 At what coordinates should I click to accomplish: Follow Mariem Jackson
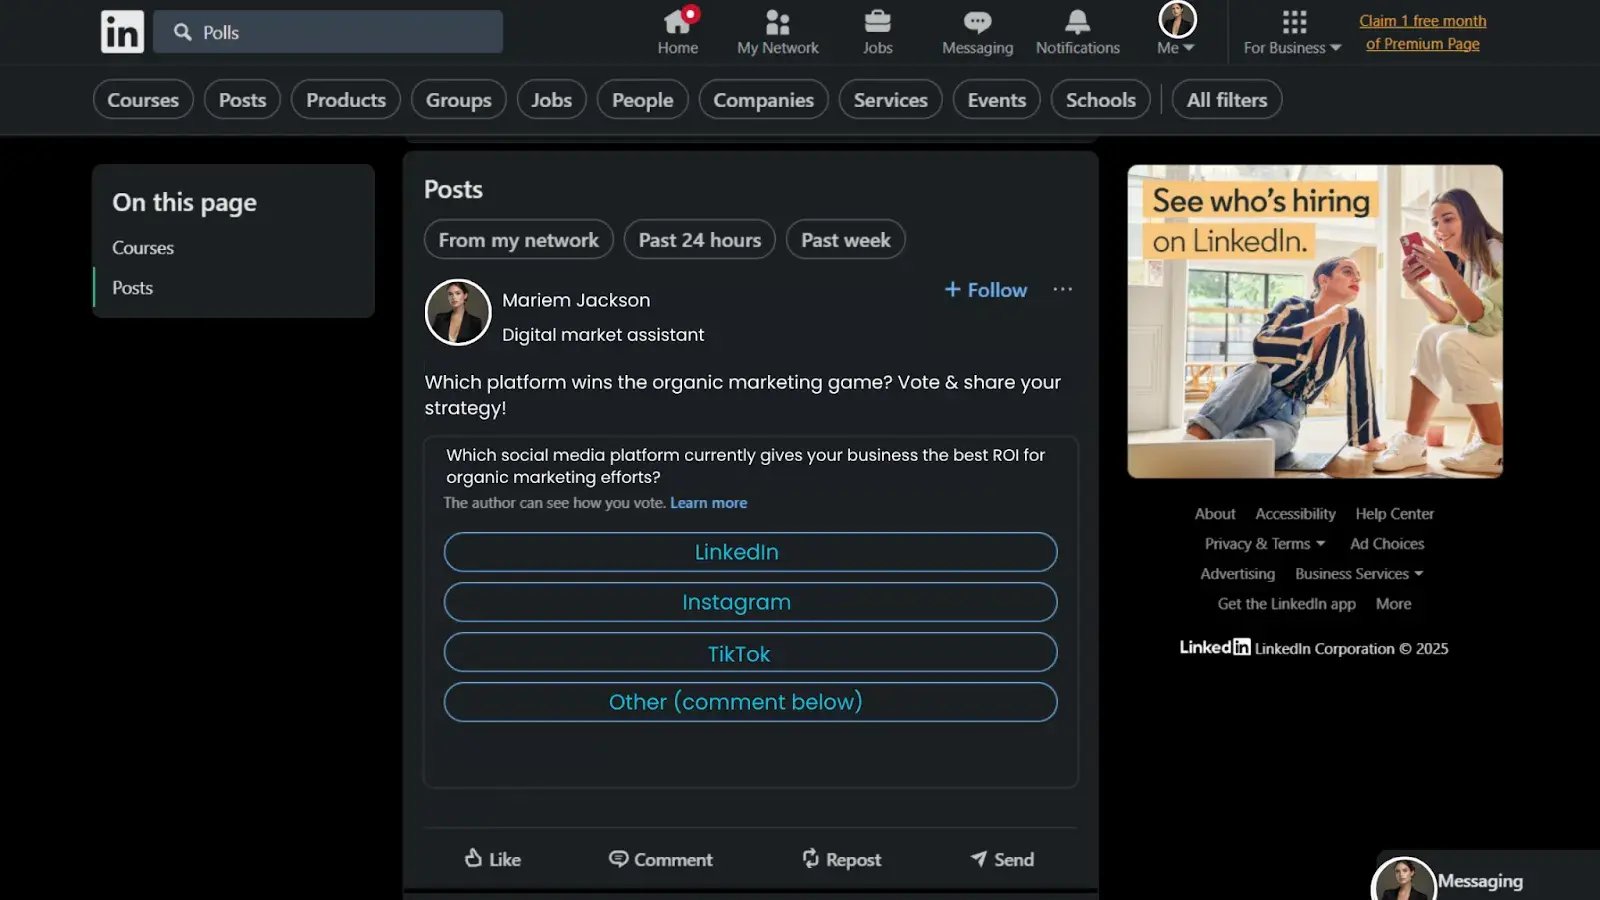pos(986,290)
